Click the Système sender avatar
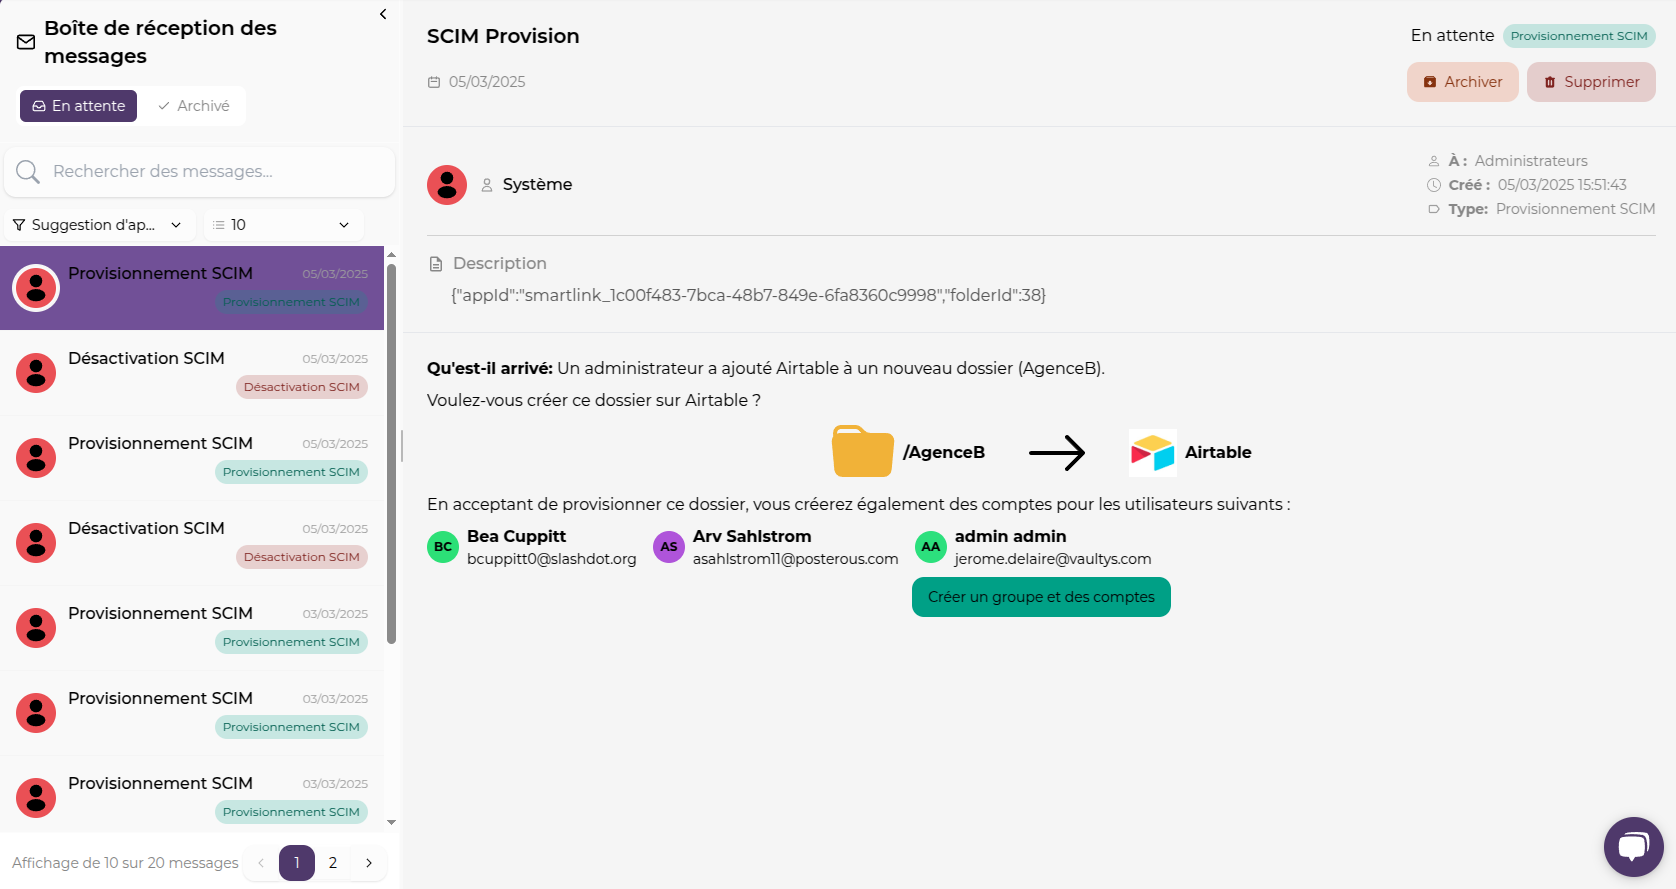1676x889 pixels. 447,185
